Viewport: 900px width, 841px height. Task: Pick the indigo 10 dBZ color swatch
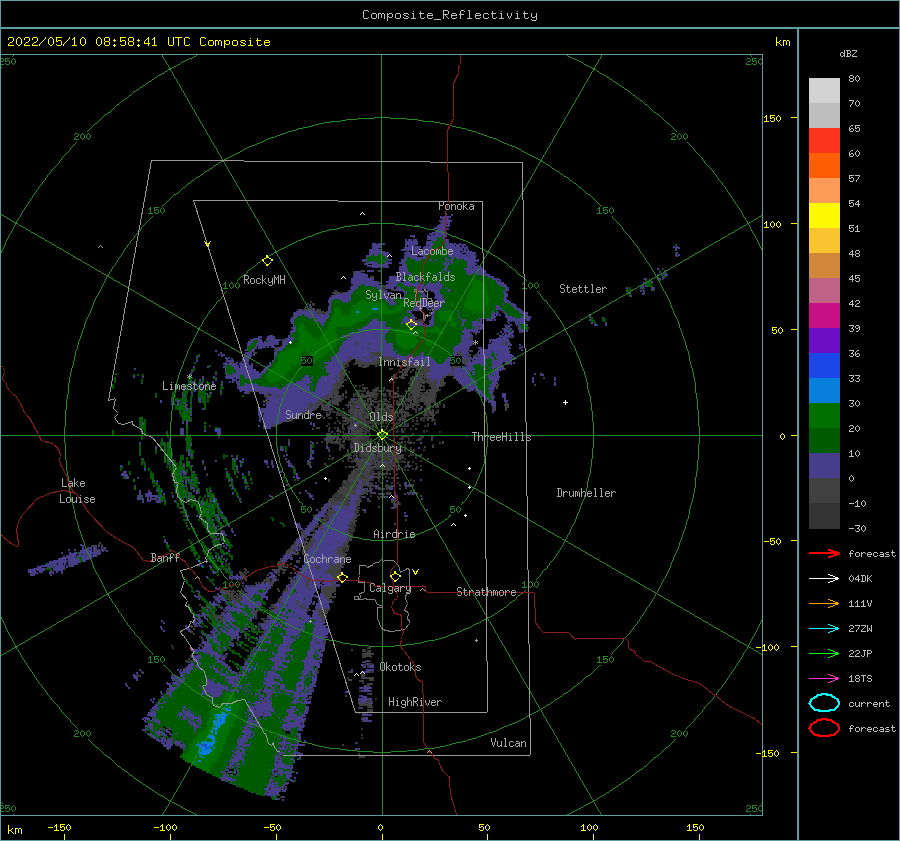click(824, 466)
